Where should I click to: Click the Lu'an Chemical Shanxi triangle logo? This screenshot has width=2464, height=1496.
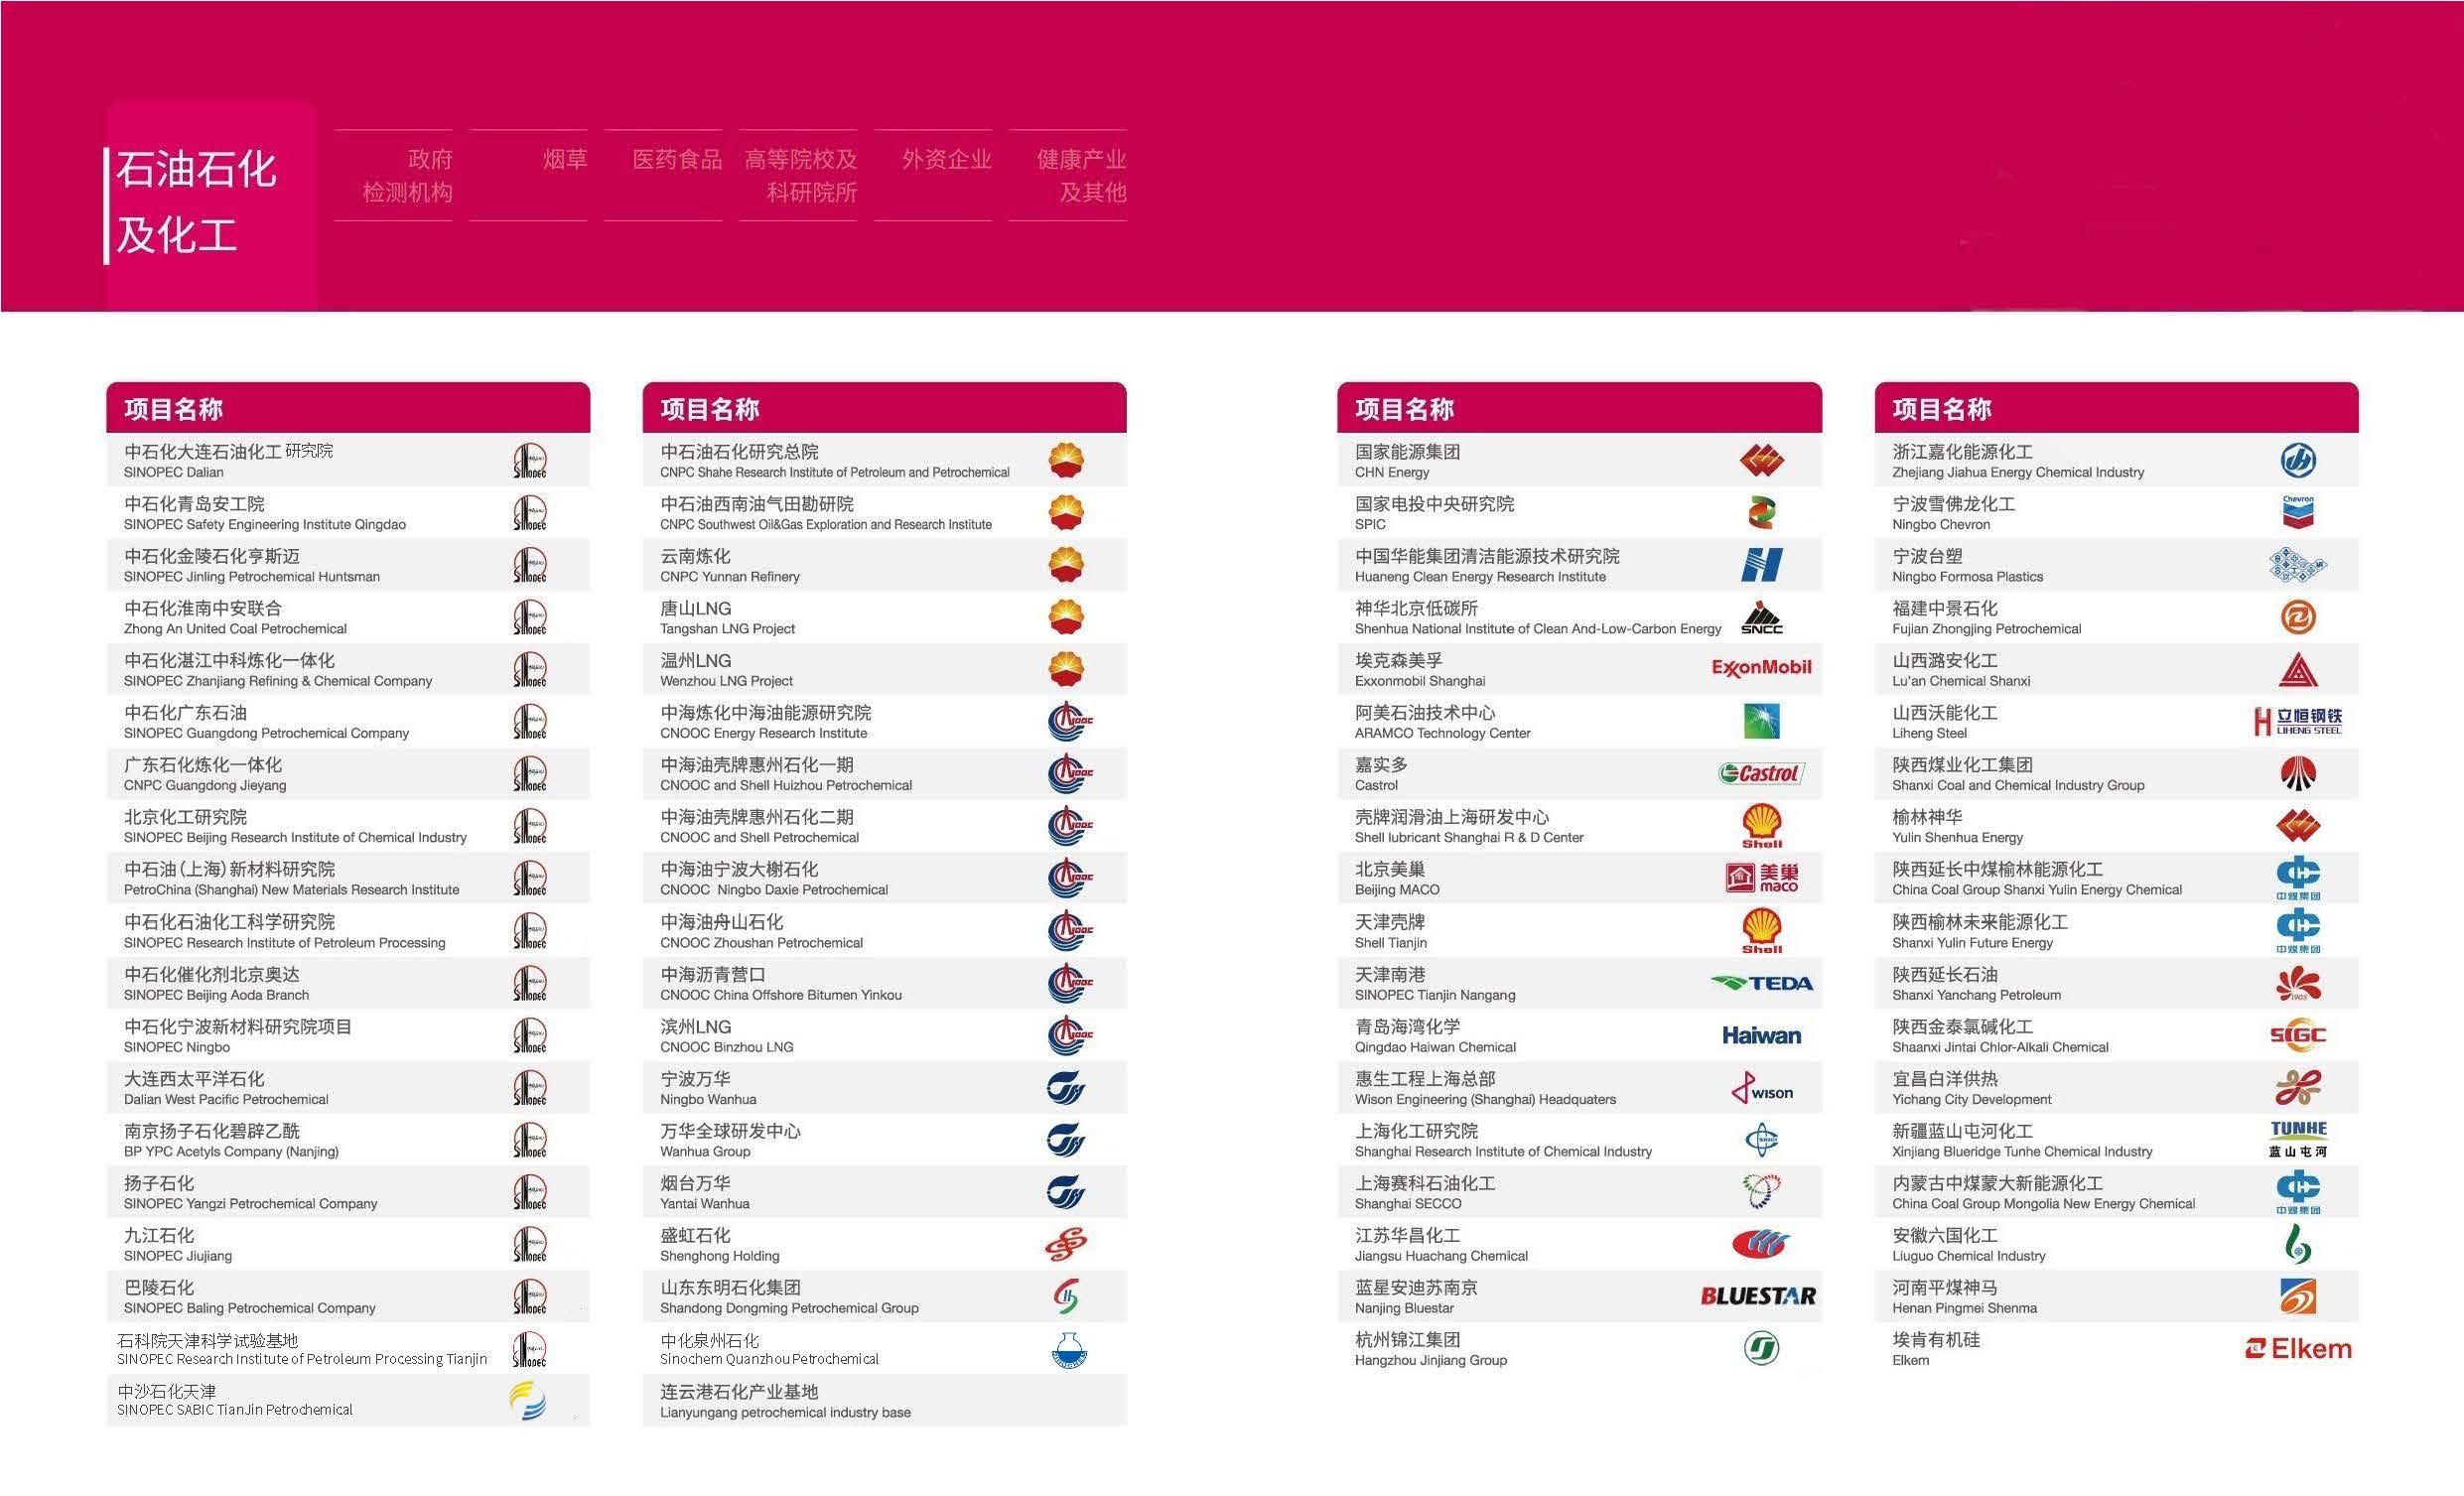pyautogui.click(x=2298, y=669)
